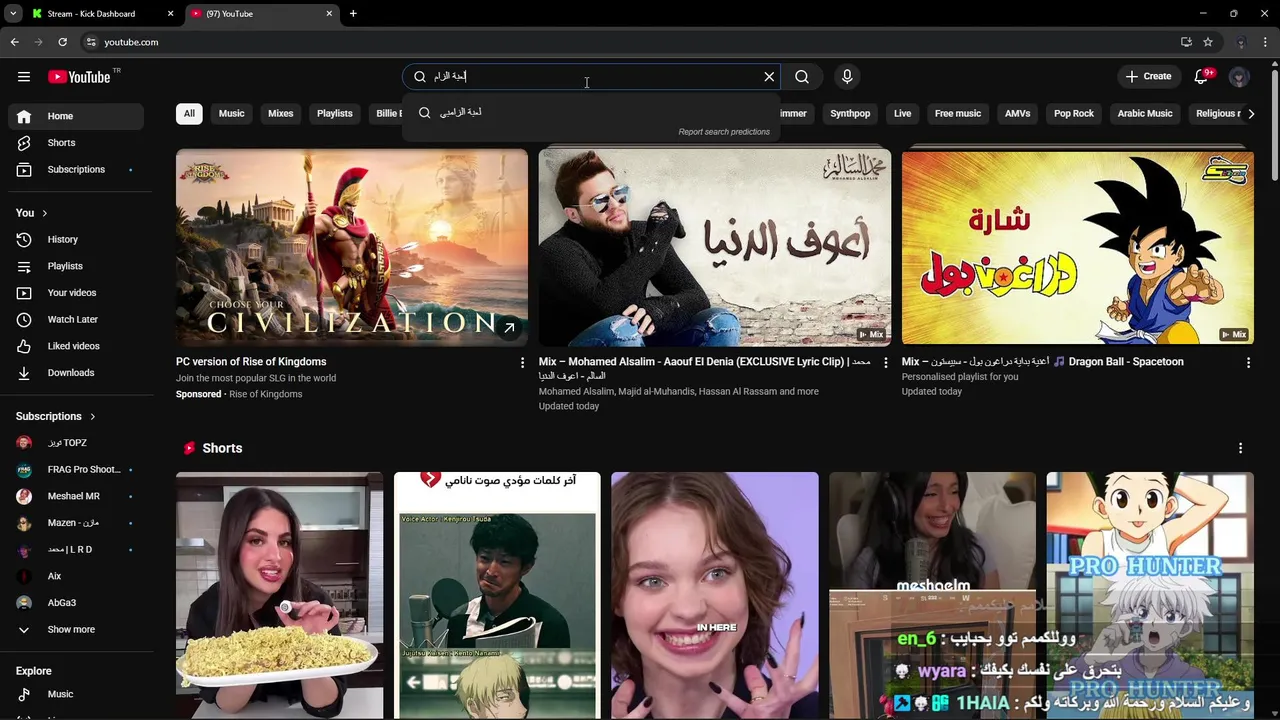Viewport: 1280px width, 720px height.
Task: Choose the search suggestion in dropdown
Action: pos(590,113)
